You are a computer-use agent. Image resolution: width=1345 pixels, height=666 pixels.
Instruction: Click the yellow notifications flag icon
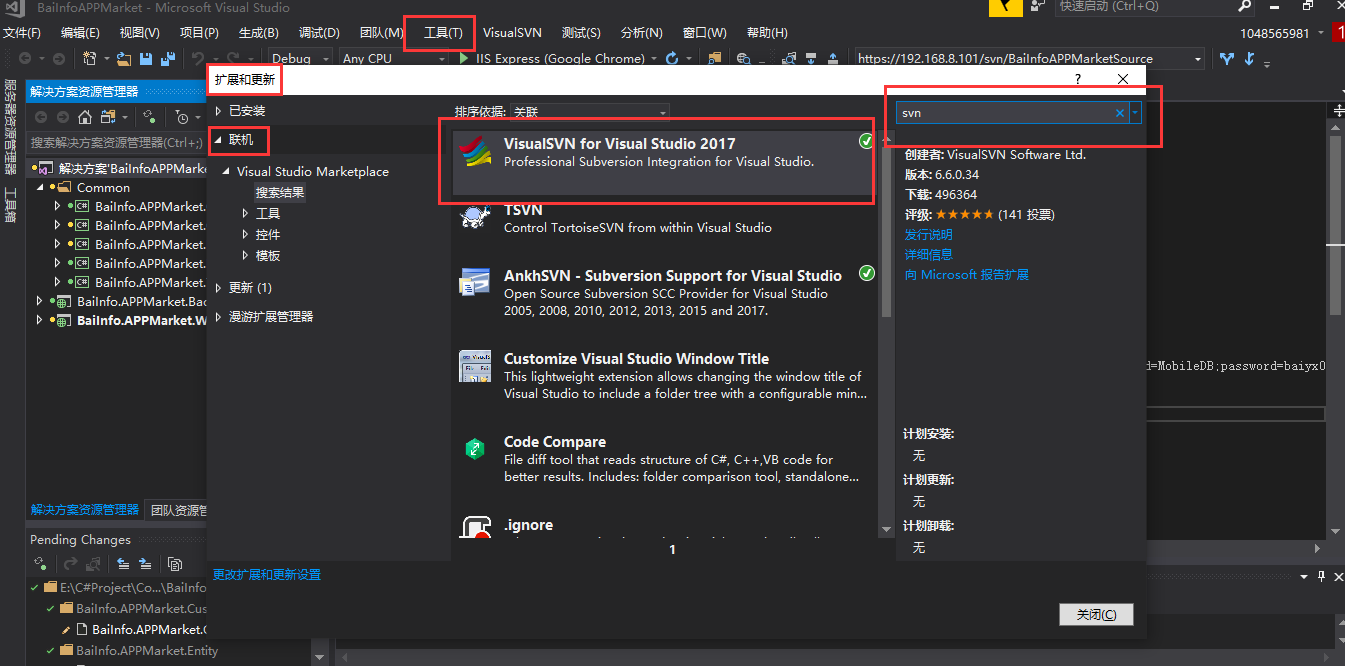pyautogui.click(x=1005, y=7)
